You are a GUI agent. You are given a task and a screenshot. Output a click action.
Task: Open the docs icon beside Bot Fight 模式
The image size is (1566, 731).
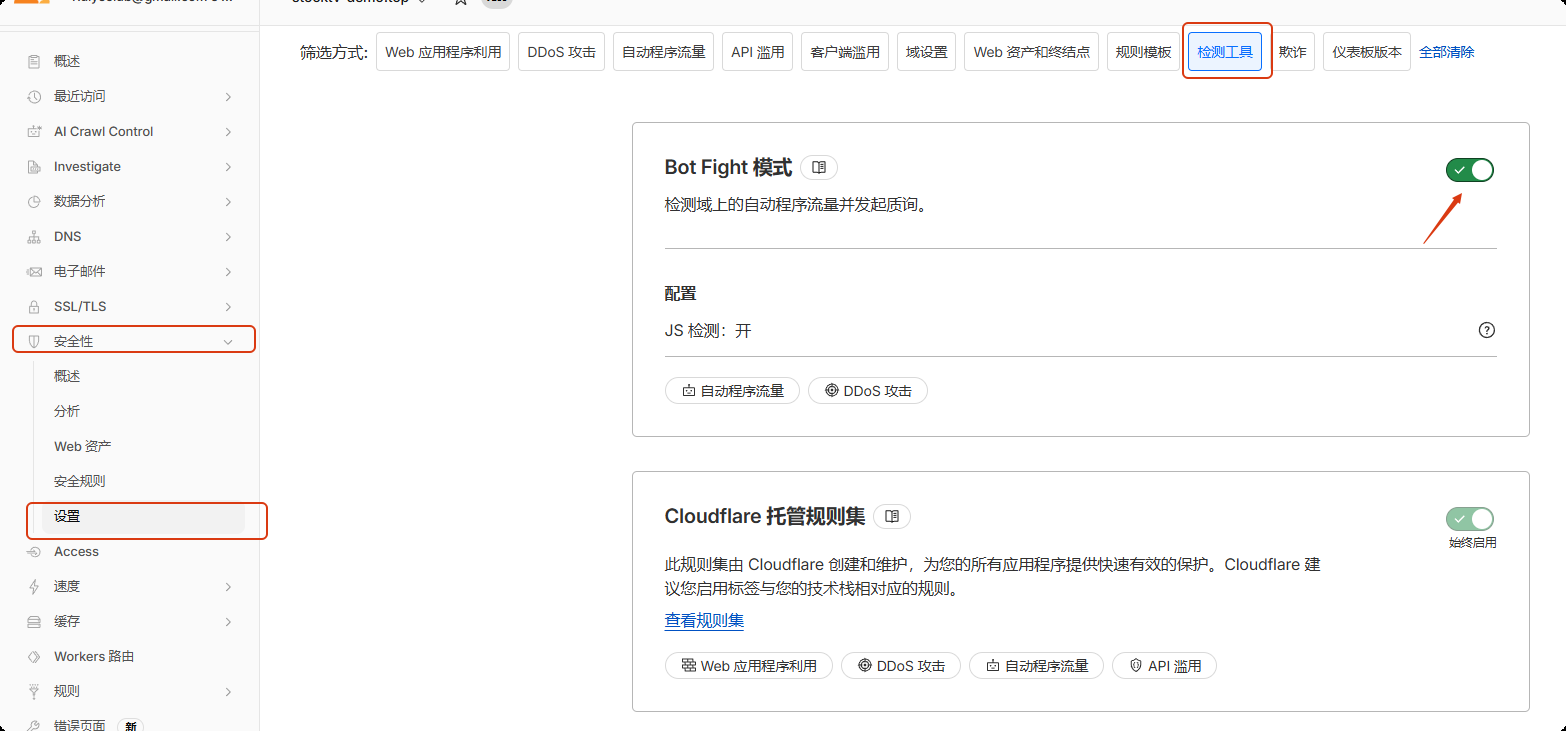click(x=819, y=168)
